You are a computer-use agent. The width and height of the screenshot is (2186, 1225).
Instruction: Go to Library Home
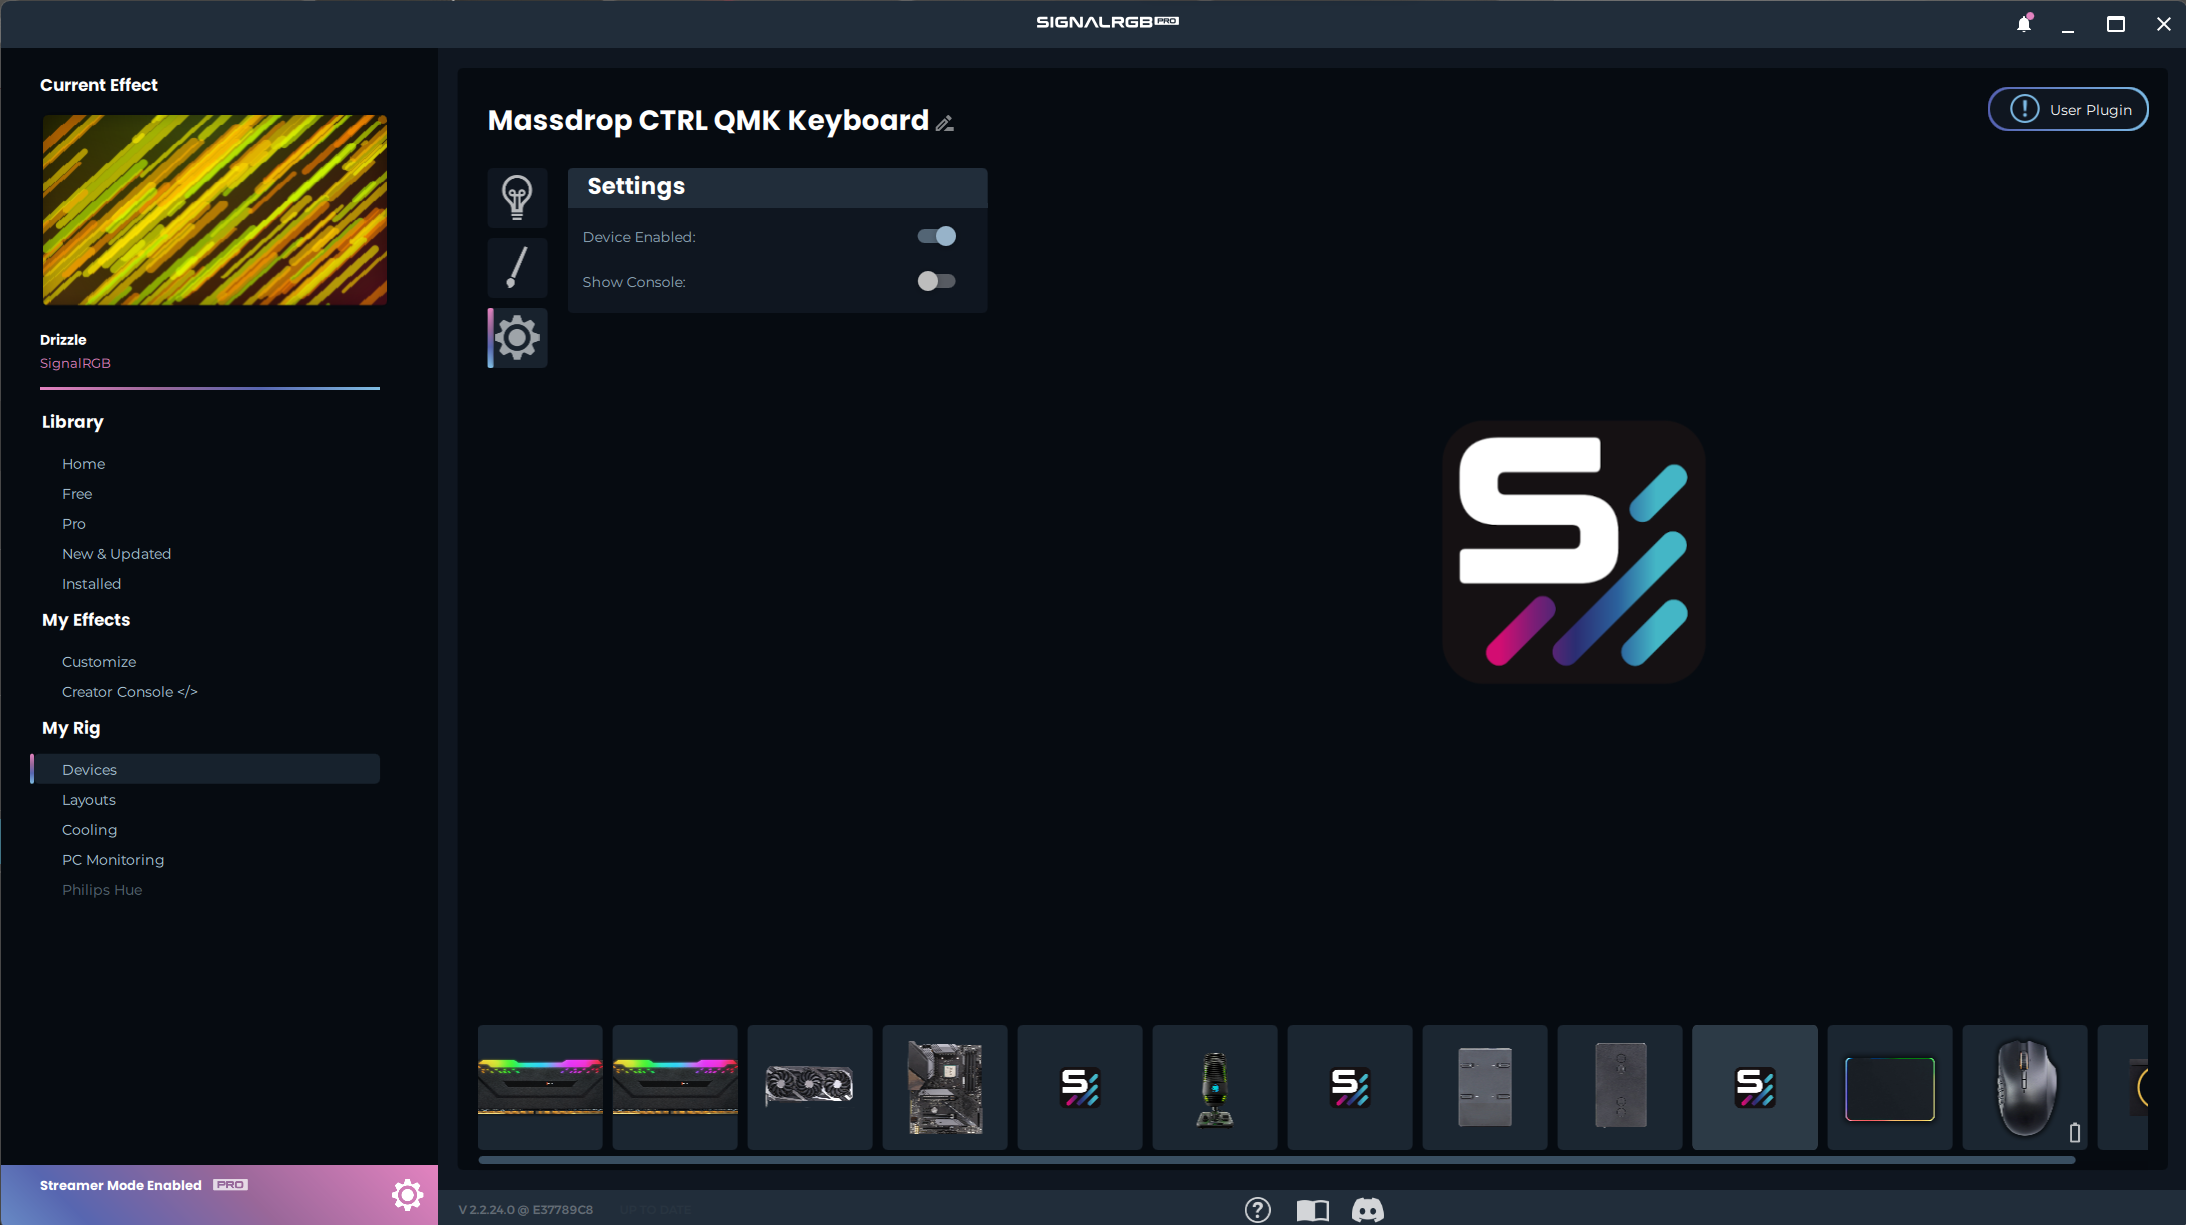point(83,464)
